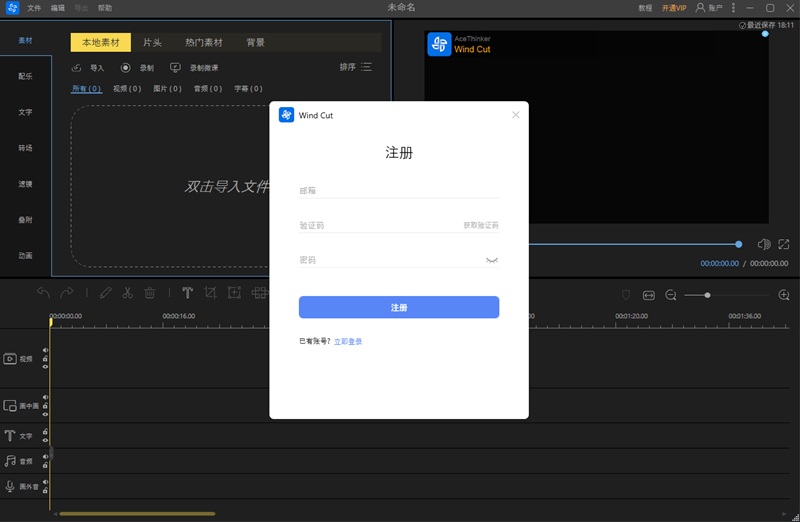Click the zoom-frame icon with plus

tap(234, 293)
